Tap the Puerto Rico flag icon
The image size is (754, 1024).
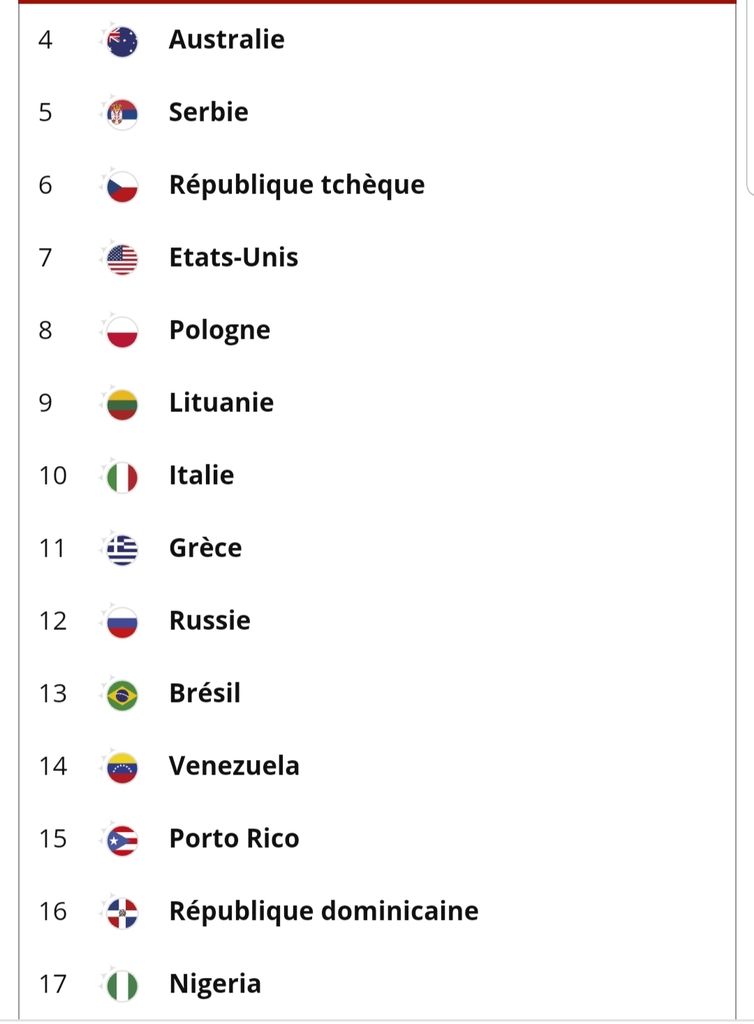tap(122, 840)
